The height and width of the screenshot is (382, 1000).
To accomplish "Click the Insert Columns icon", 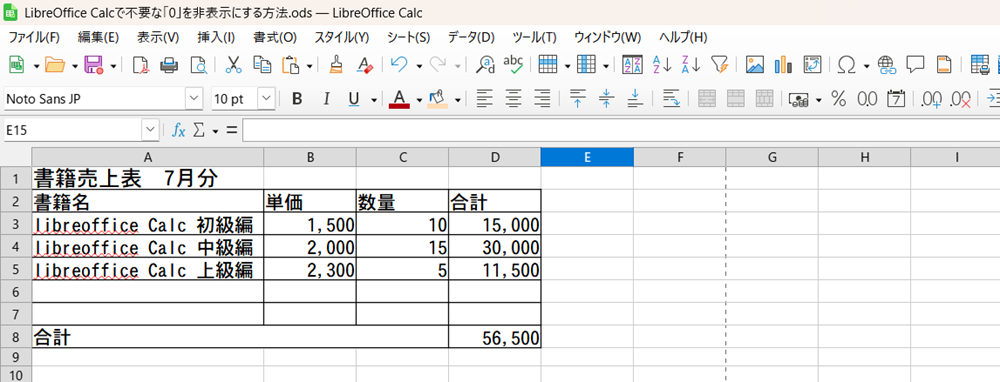I will 586,64.
